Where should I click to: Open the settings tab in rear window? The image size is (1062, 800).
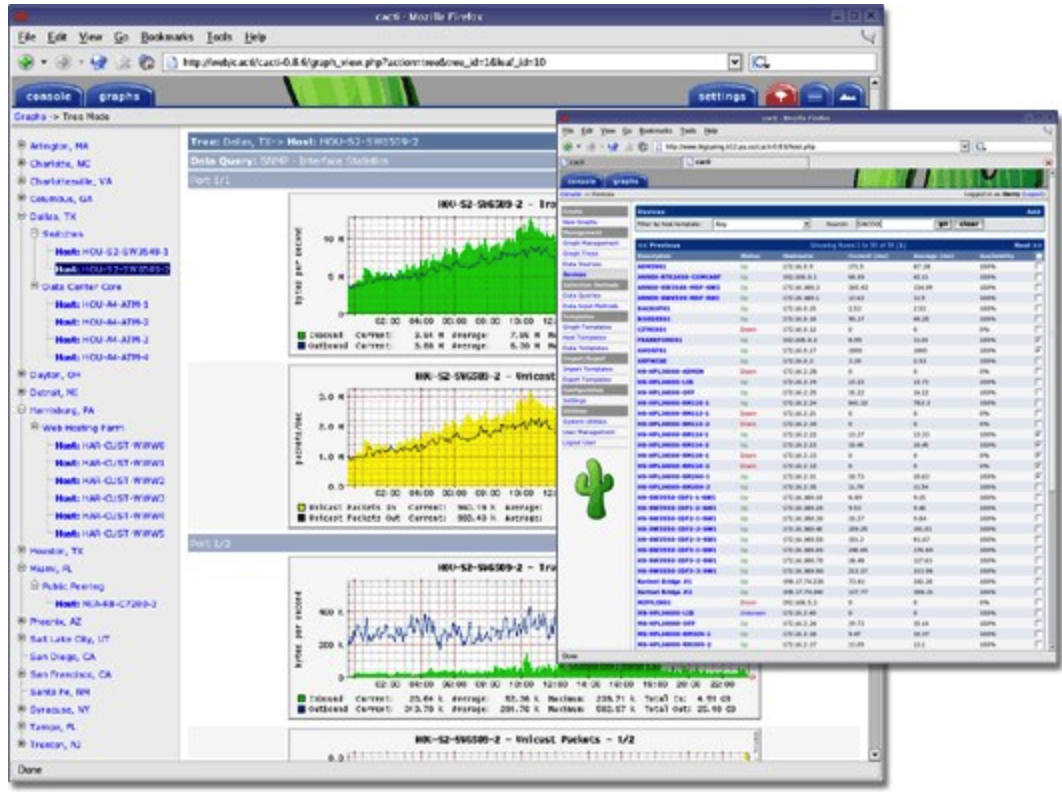(722, 96)
